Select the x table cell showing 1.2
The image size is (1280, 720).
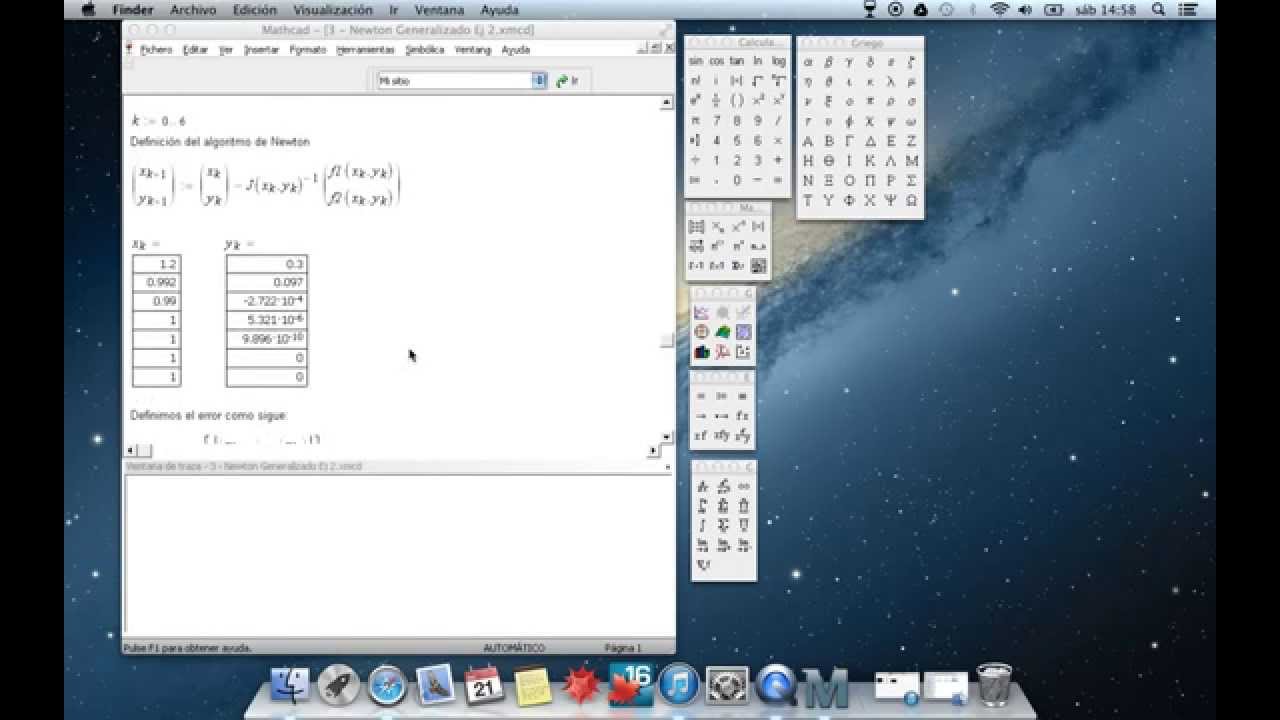click(156, 264)
